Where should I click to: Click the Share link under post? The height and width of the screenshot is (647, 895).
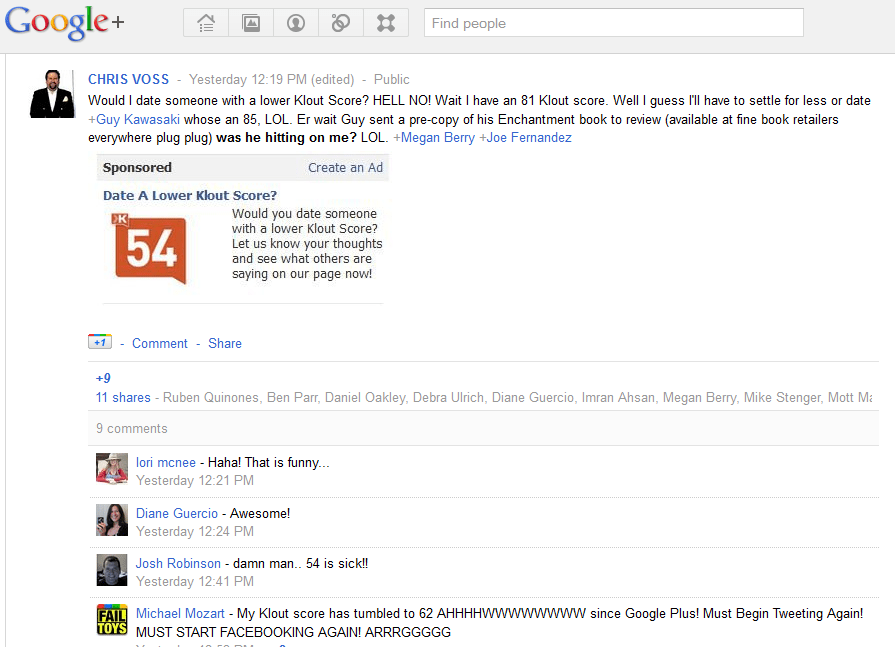coord(225,343)
